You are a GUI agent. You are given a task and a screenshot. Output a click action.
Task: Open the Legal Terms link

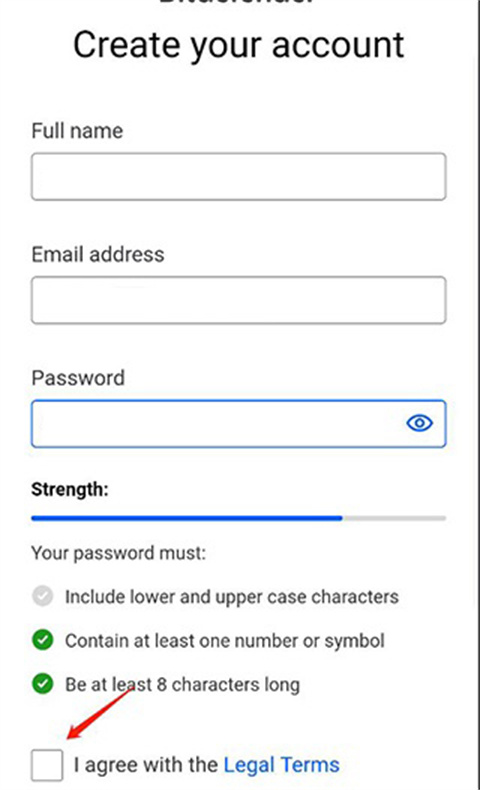click(x=282, y=765)
